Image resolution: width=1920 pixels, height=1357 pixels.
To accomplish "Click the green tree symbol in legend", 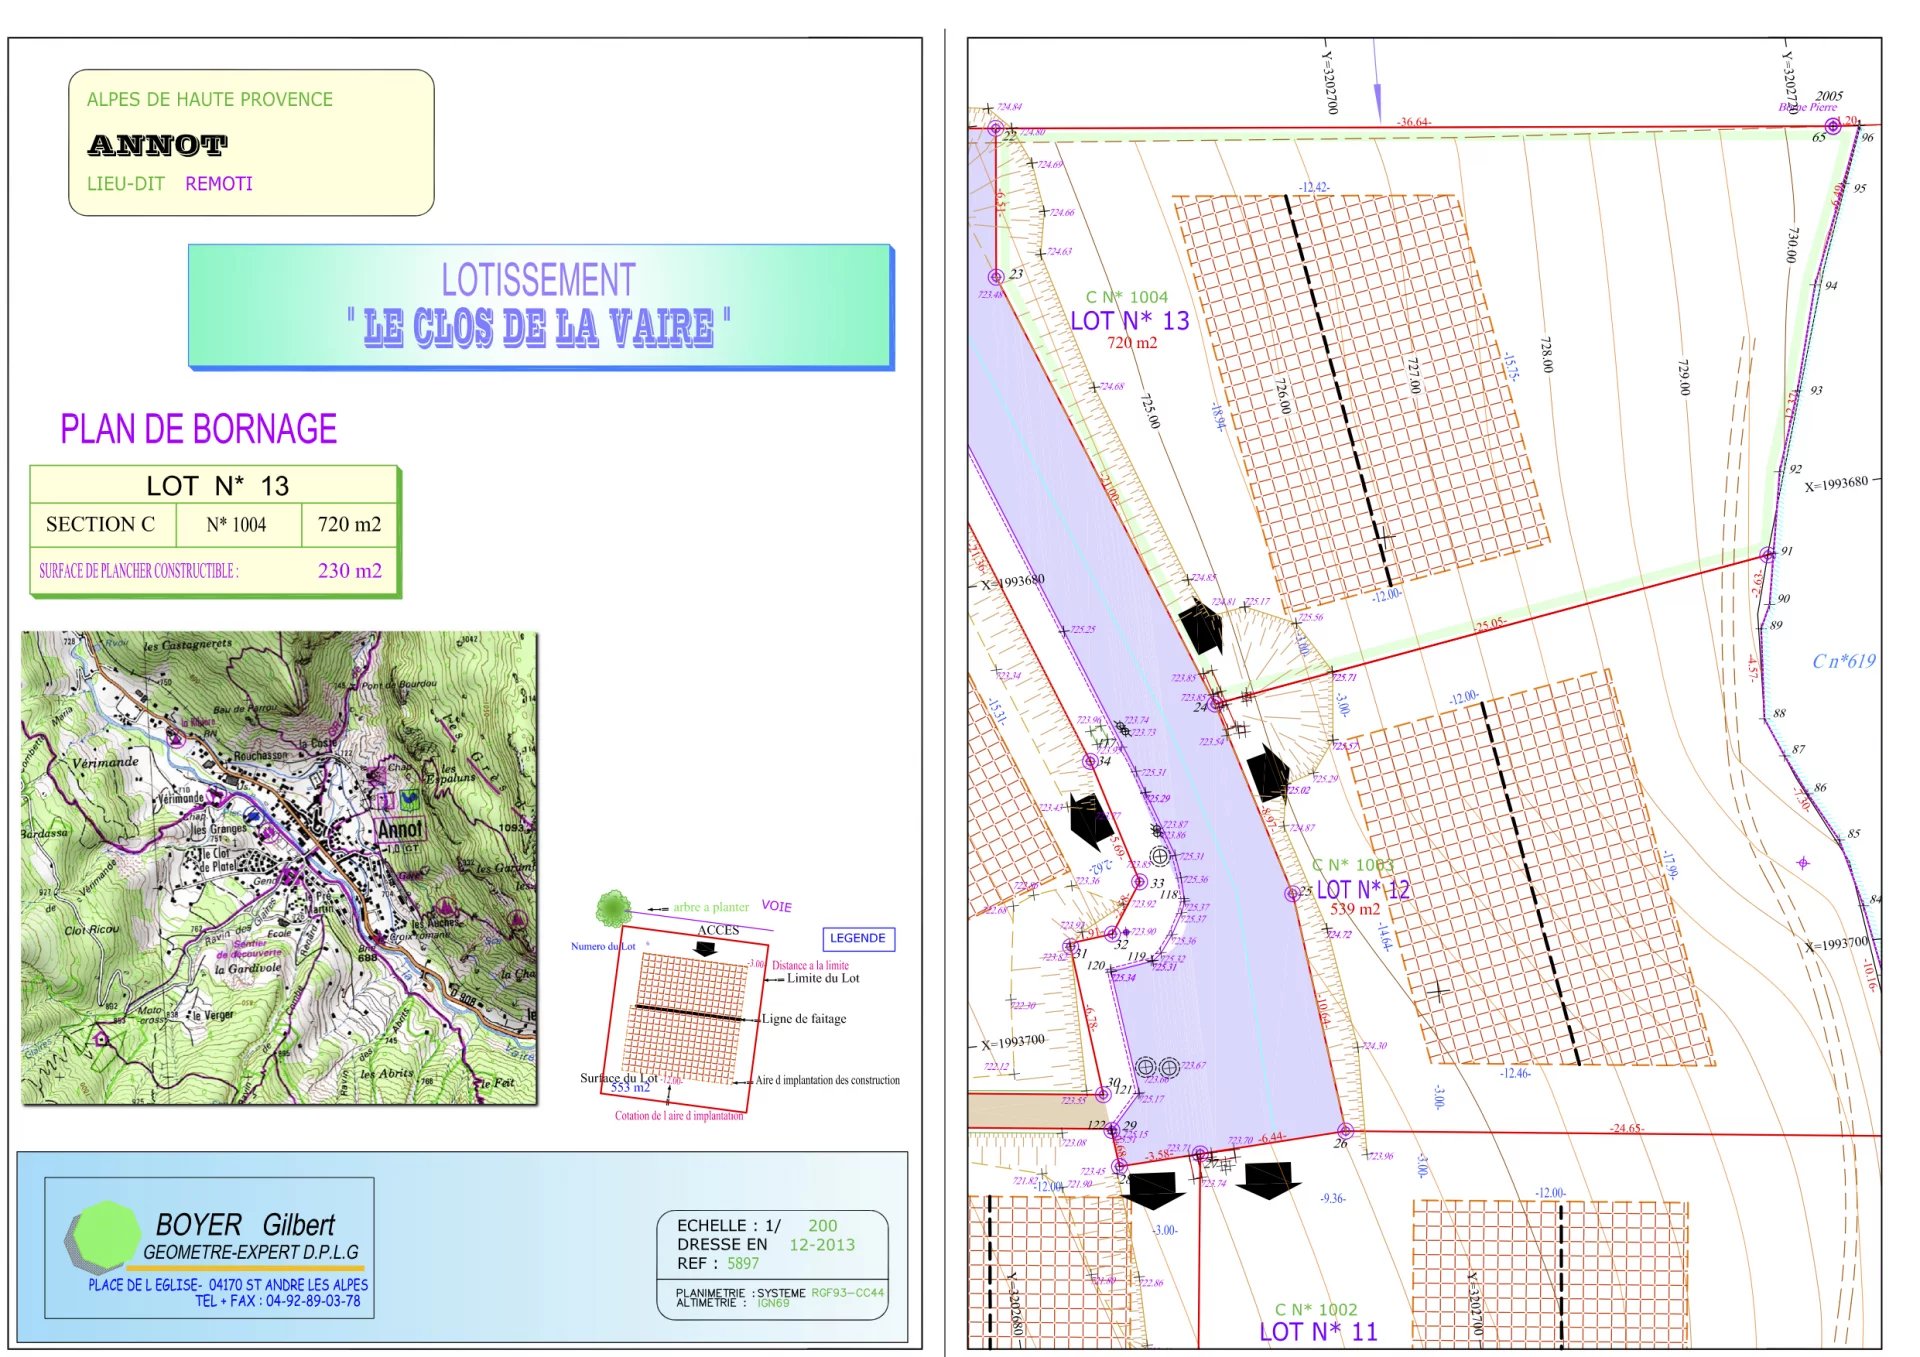I will pyautogui.click(x=613, y=908).
